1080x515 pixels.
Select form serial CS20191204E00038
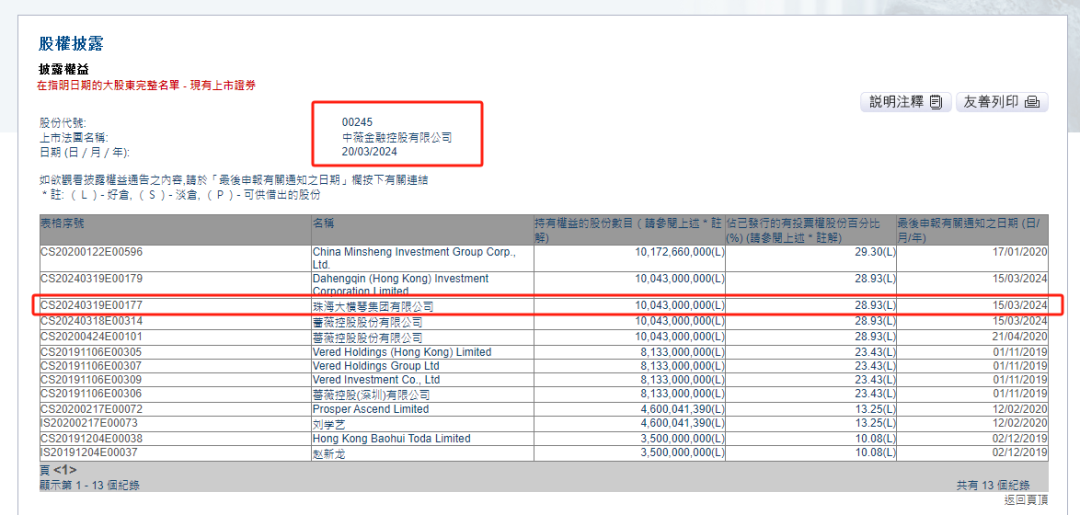coord(91,439)
